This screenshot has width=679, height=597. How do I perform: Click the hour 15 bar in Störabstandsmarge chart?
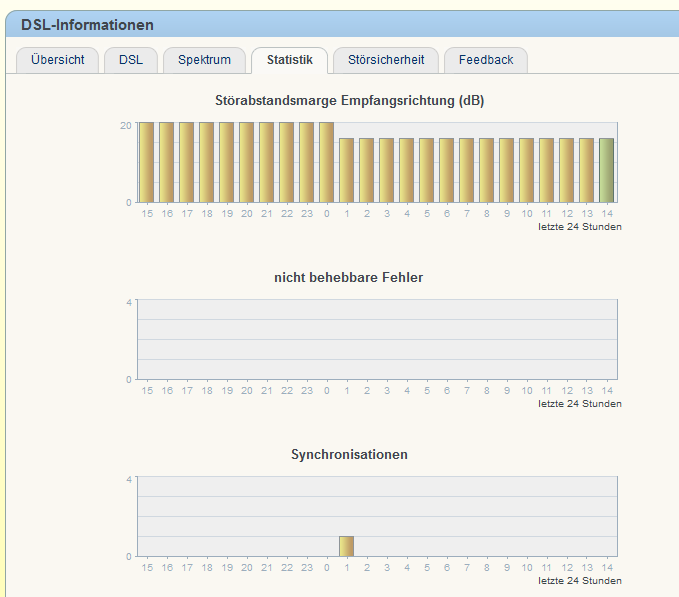tap(146, 162)
